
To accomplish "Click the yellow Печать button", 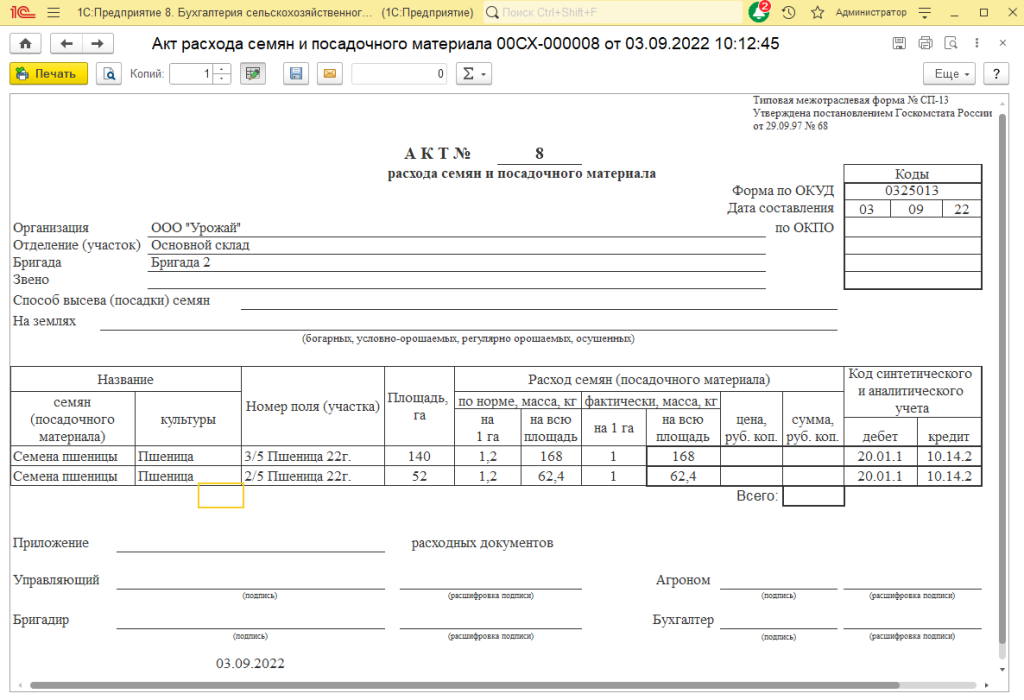I will pyautogui.click(x=49, y=74).
